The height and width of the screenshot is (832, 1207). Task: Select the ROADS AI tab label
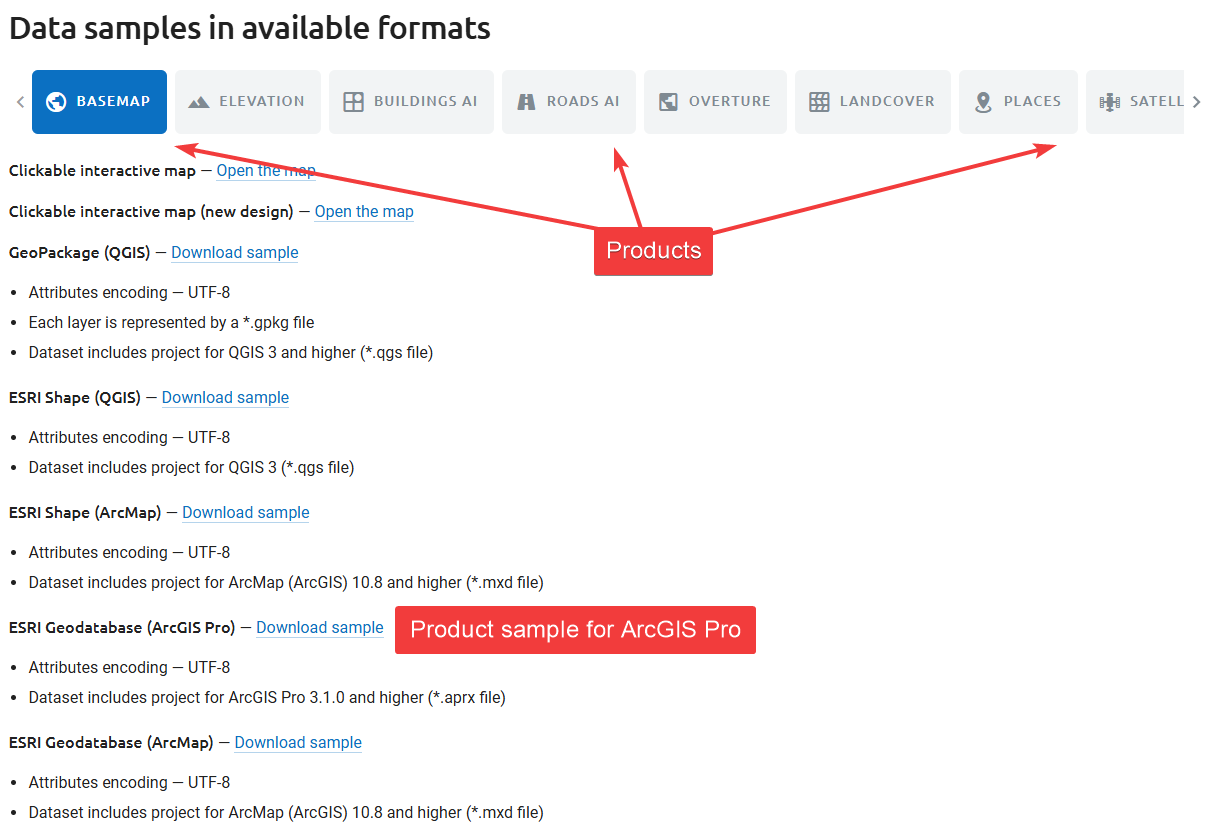(x=583, y=102)
